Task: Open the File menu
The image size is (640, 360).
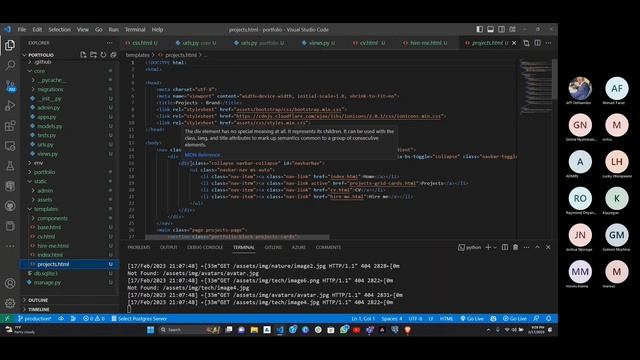Action: (22, 29)
